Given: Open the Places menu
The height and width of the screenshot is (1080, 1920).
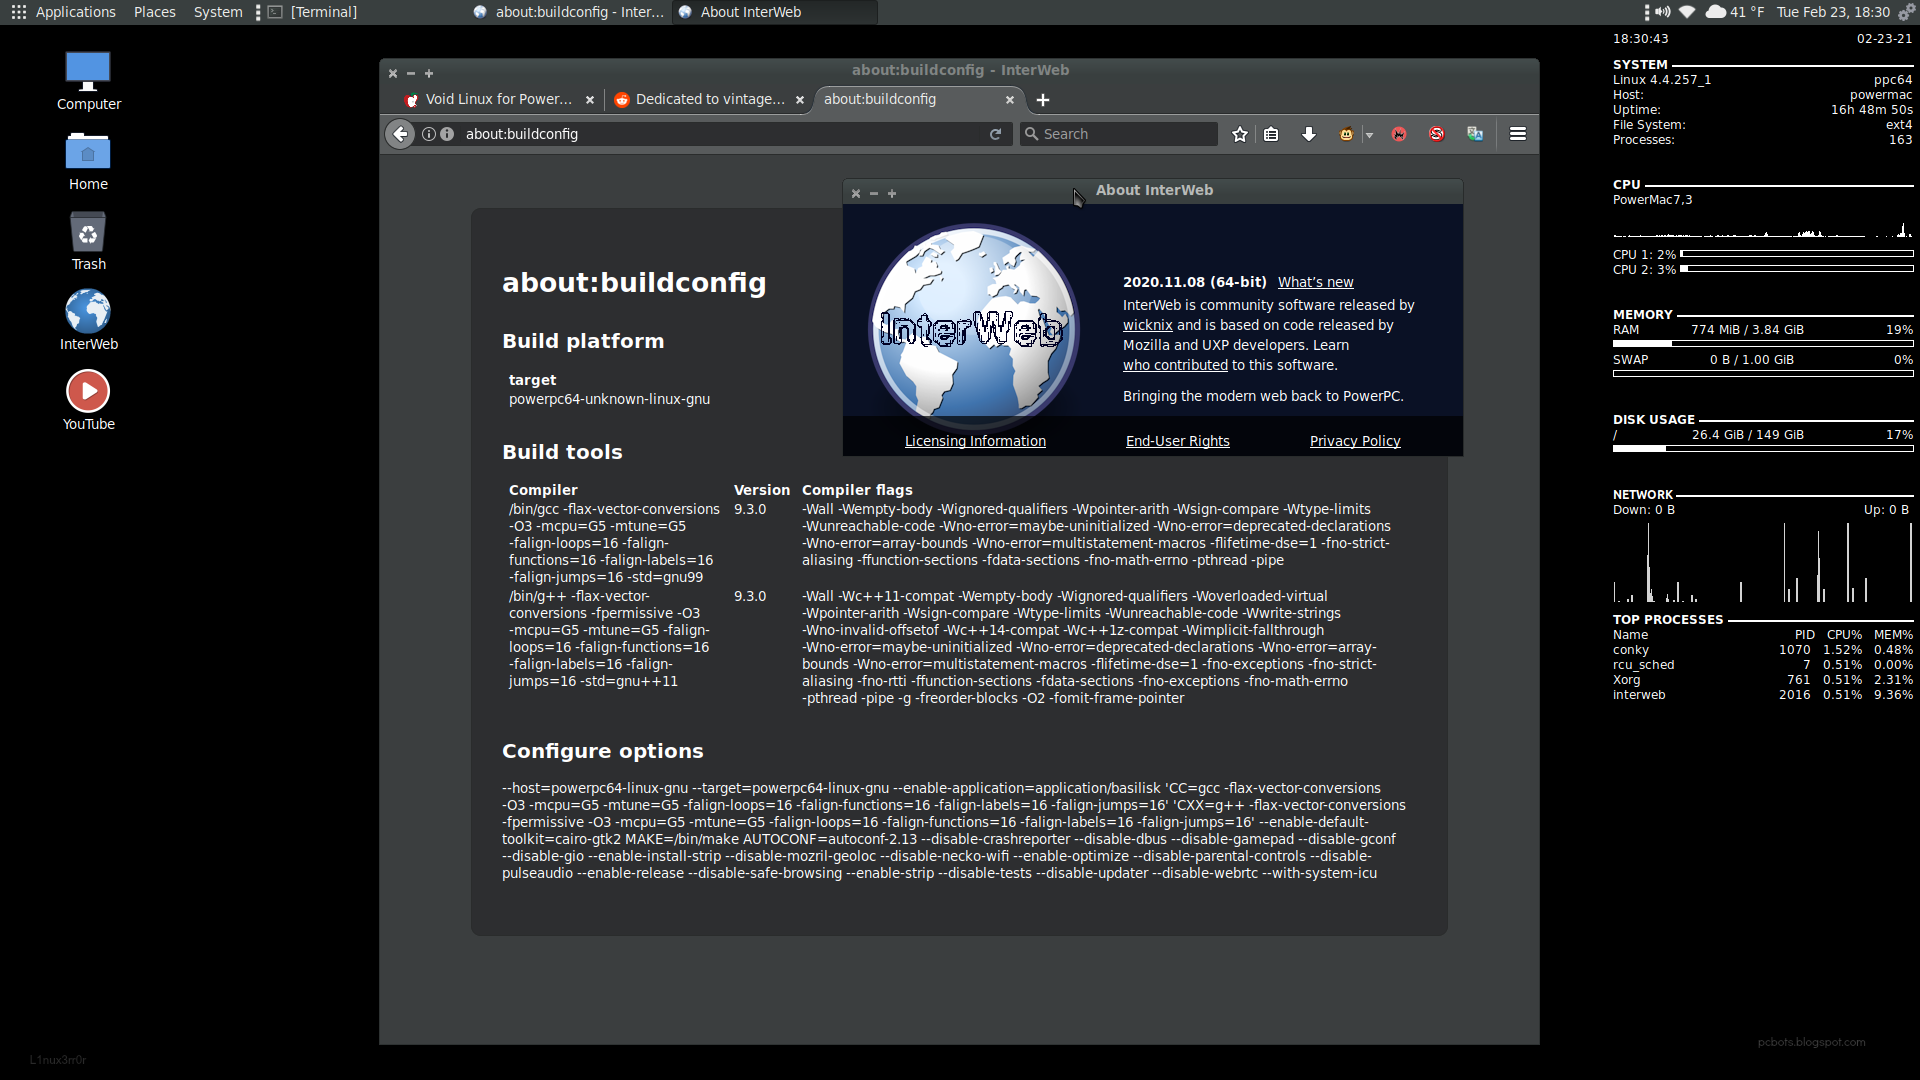Looking at the screenshot, I should pyautogui.click(x=155, y=12).
